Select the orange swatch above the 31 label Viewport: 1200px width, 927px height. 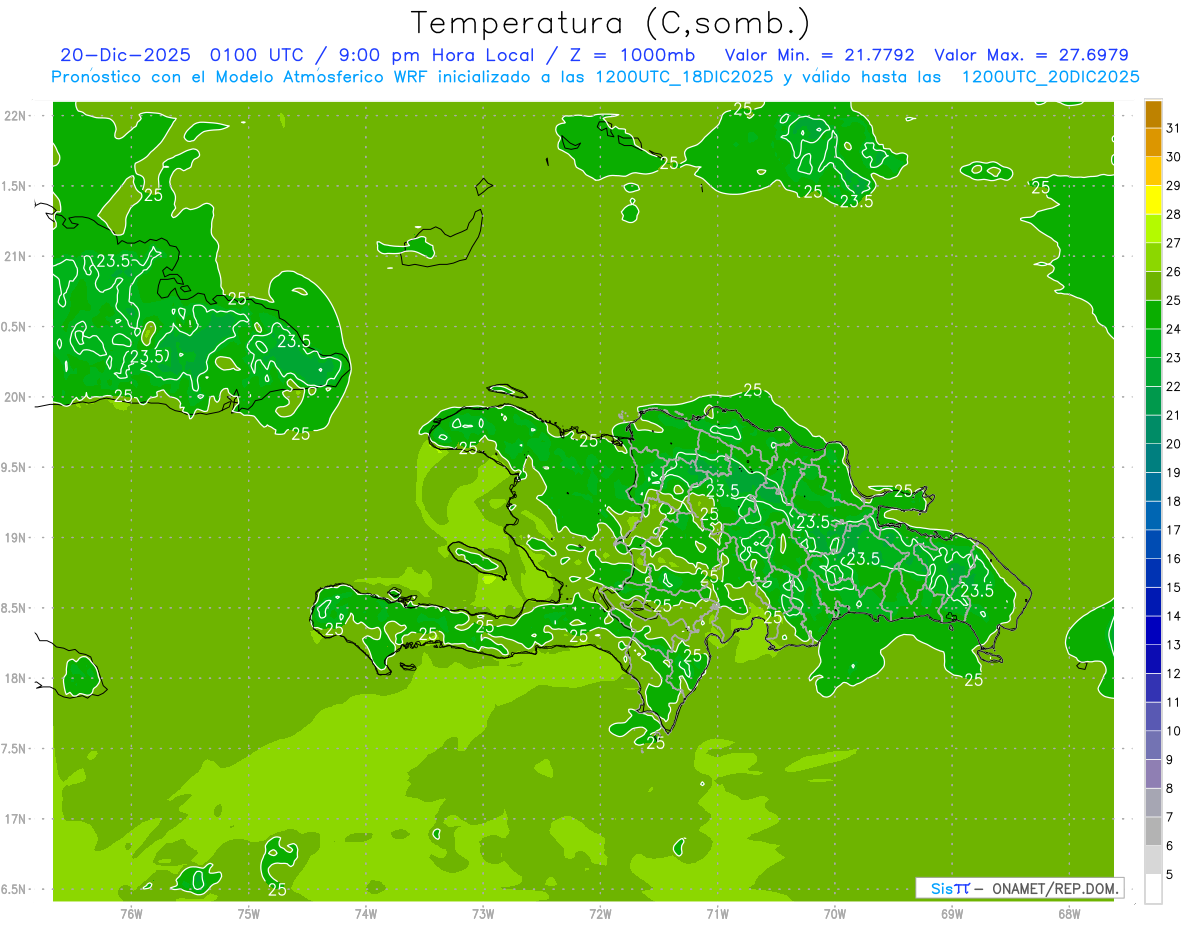coord(1153,113)
